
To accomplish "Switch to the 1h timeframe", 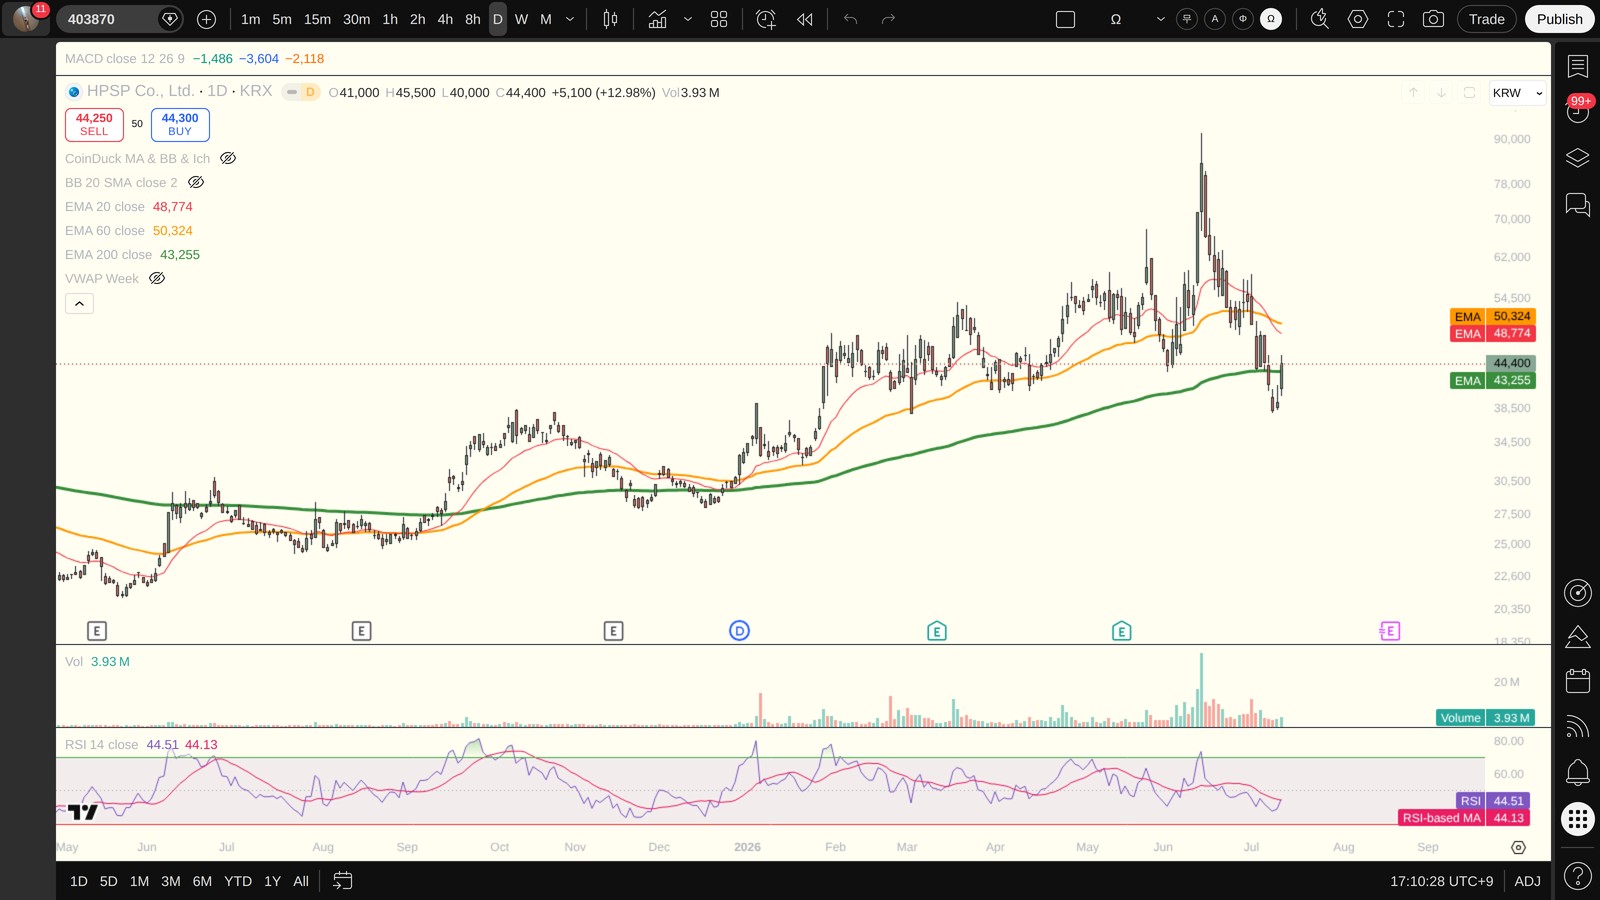I will pyautogui.click(x=390, y=19).
